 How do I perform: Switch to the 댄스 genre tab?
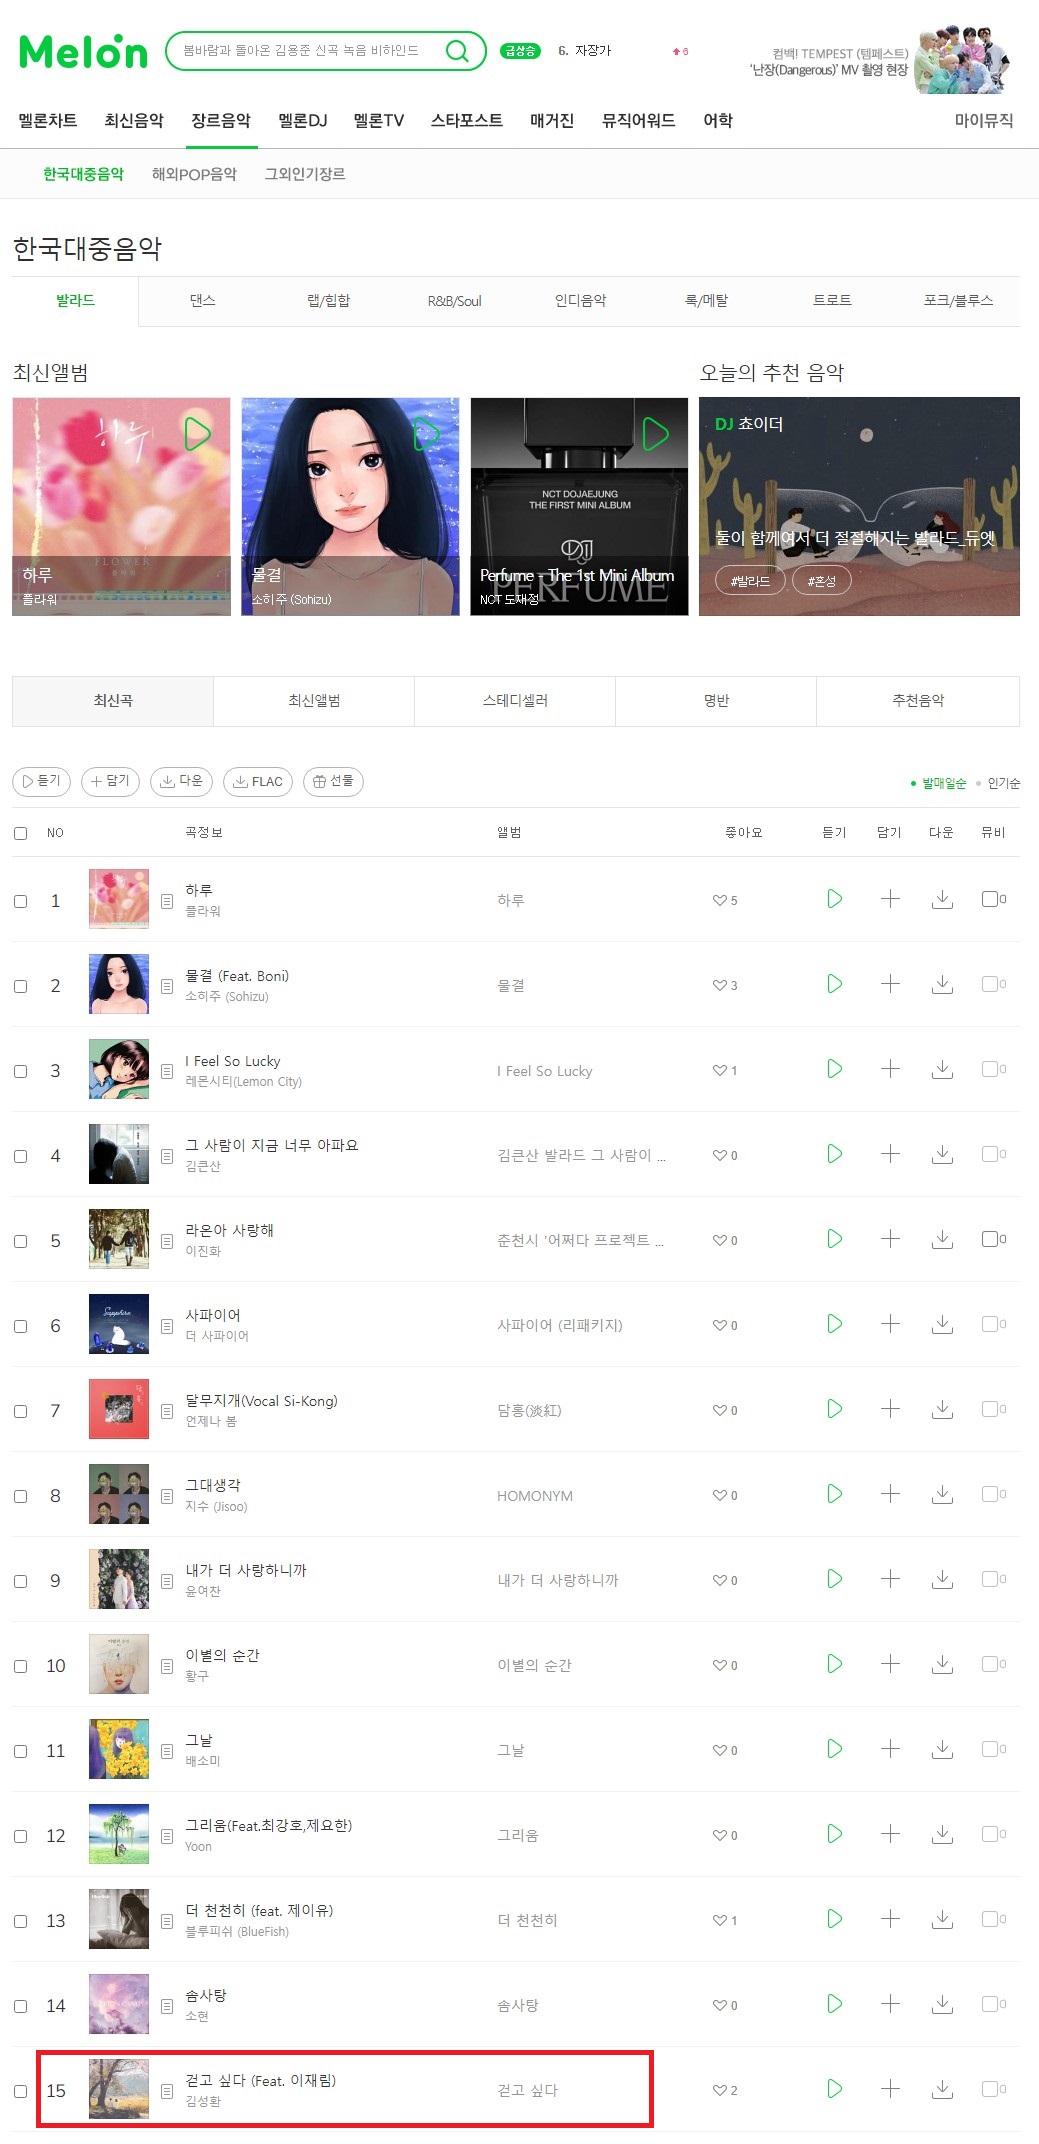[203, 301]
